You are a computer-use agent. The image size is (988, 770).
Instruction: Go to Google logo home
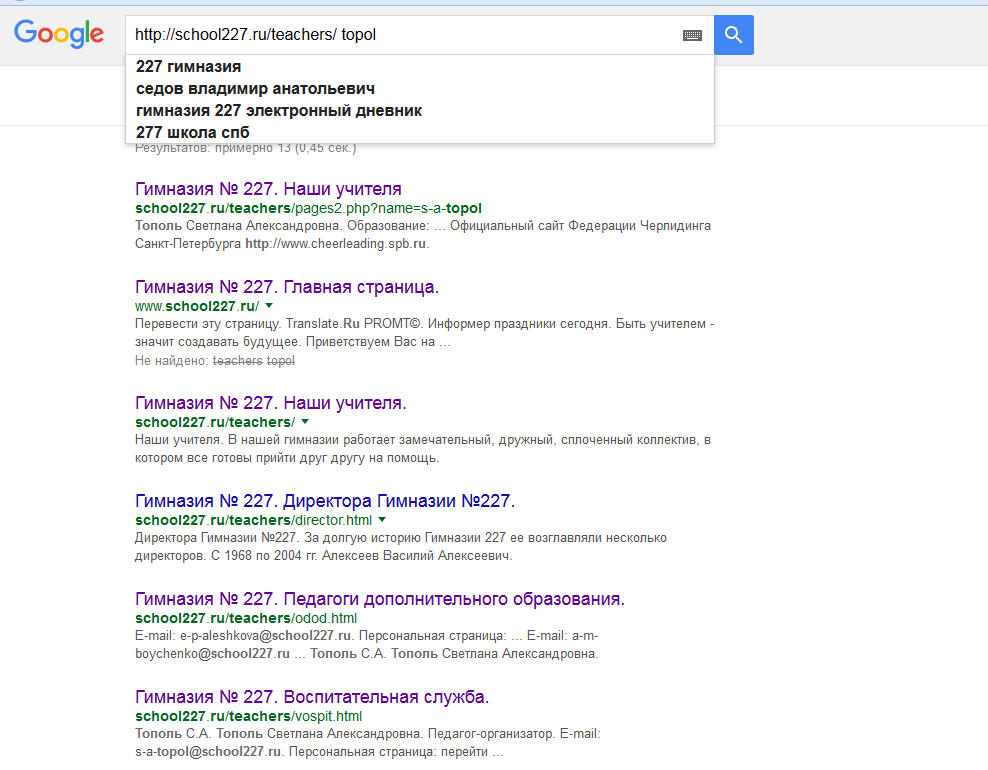(59, 33)
